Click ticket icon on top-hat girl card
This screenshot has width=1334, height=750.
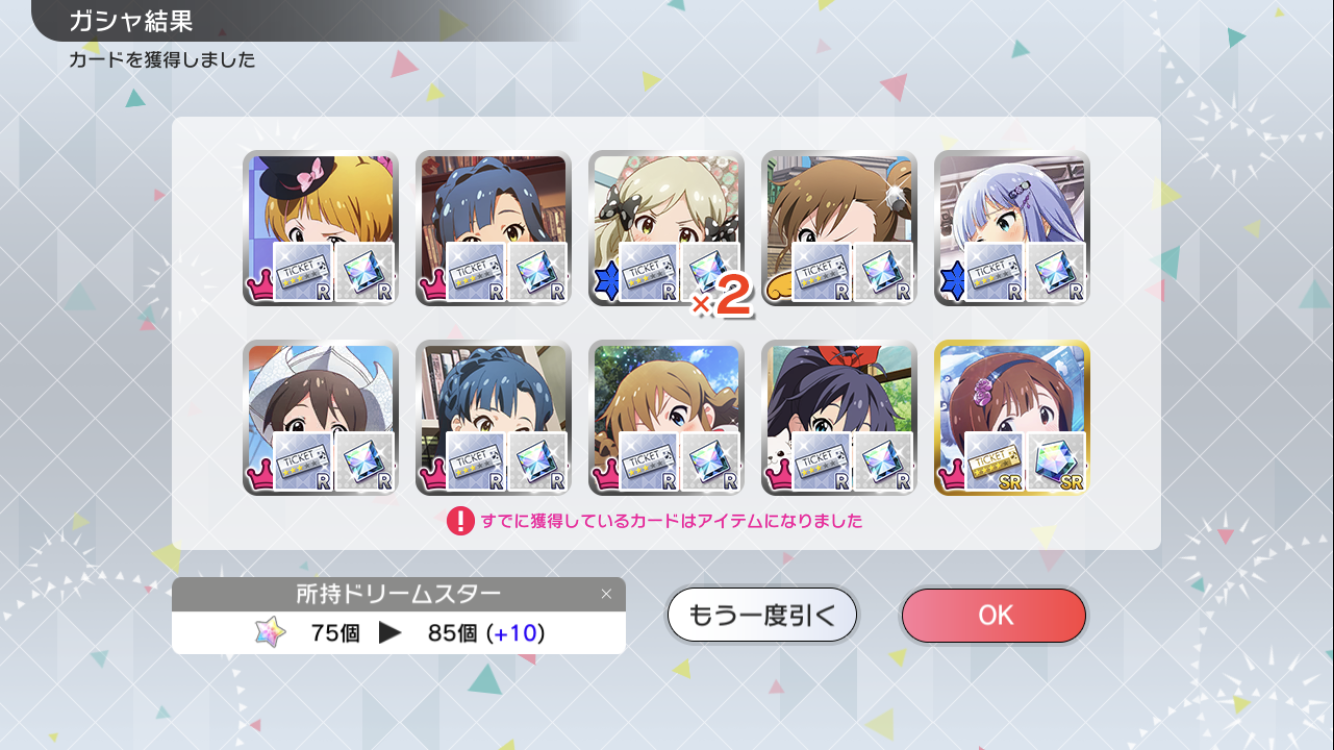[303, 272]
